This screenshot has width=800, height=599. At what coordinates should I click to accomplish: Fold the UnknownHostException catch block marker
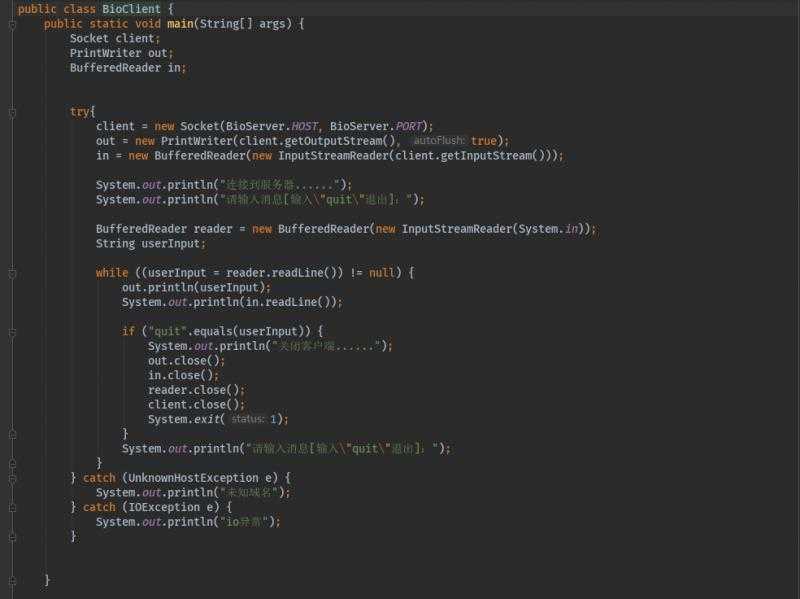coord(13,479)
